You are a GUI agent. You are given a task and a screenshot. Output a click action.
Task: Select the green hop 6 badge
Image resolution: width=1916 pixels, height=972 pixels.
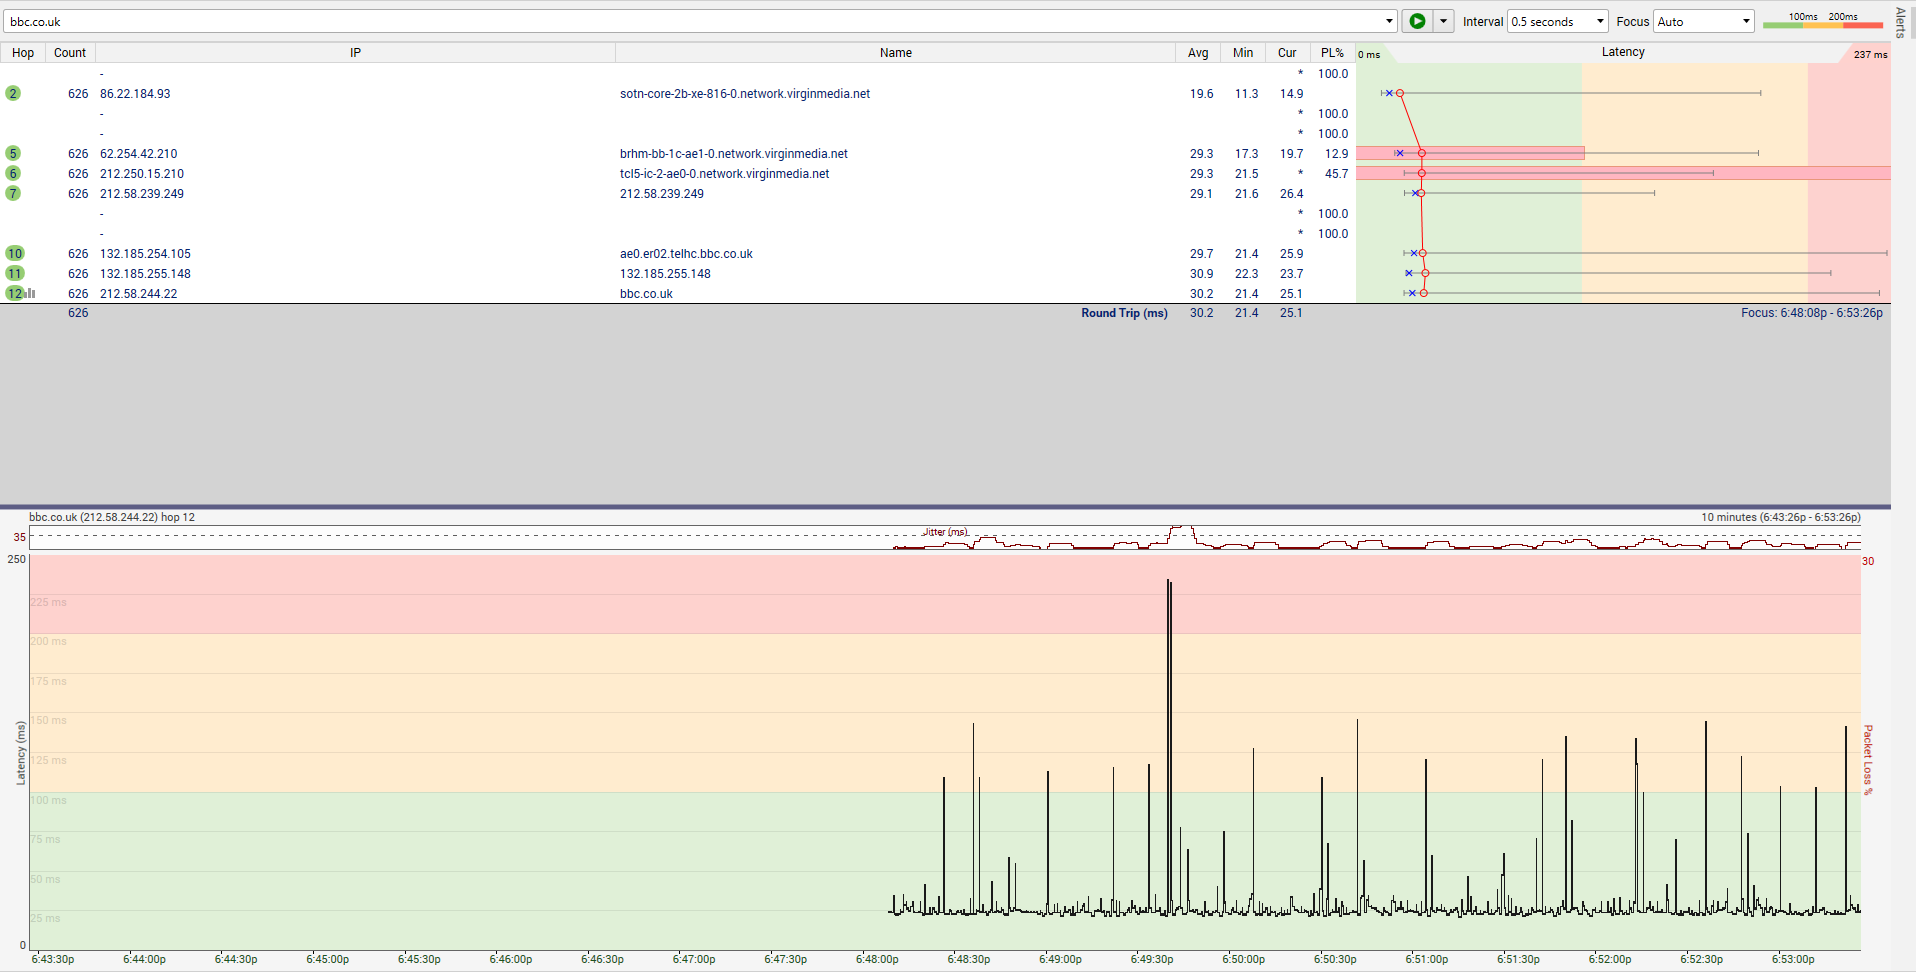tap(13, 173)
